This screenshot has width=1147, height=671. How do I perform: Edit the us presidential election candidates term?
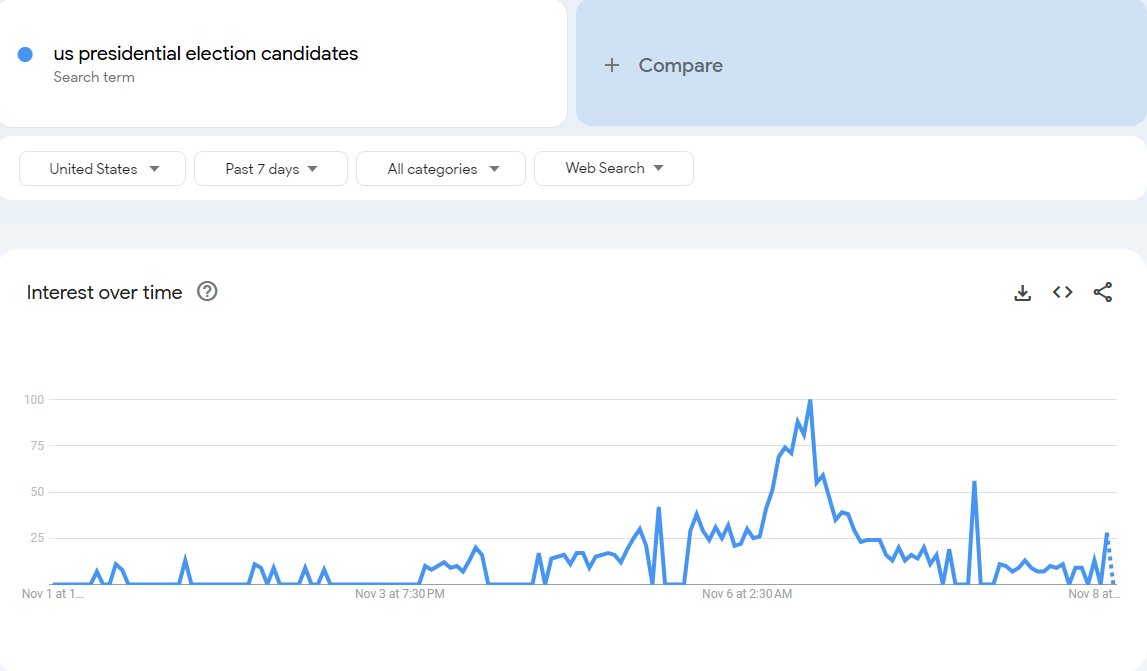pyautogui.click(x=206, y=53)
